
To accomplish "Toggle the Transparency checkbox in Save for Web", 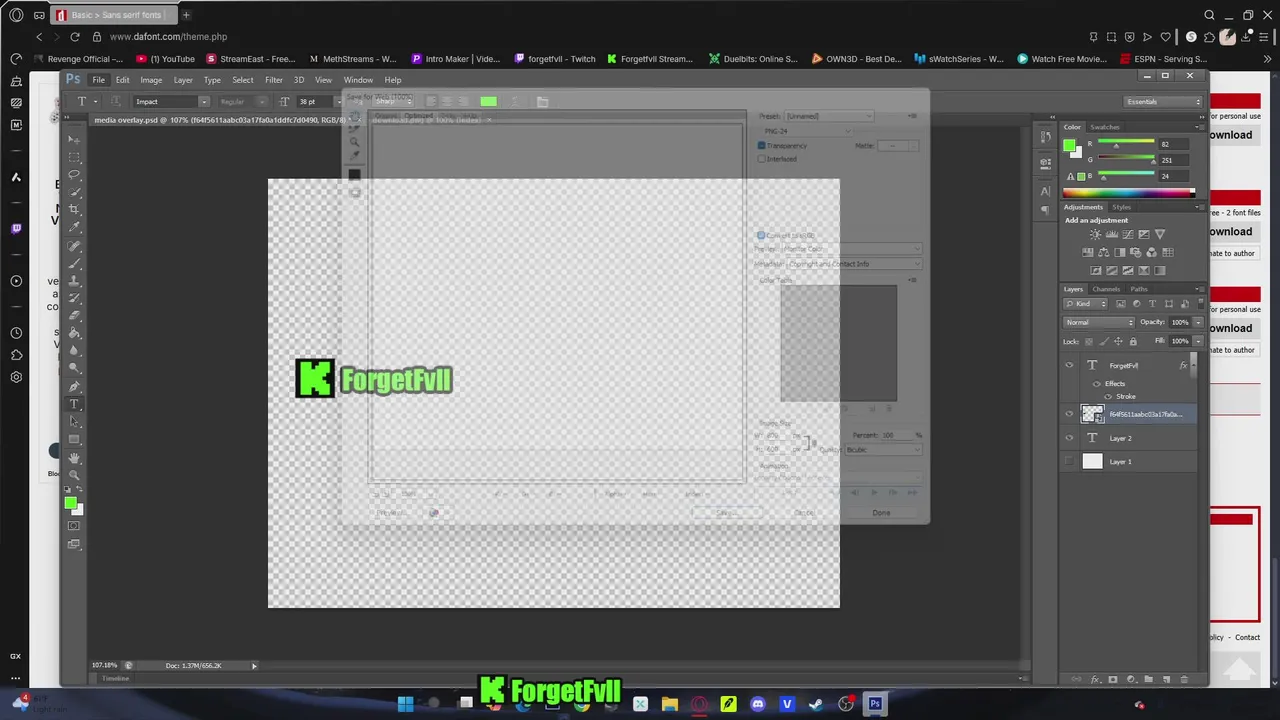I will [x=761, y=146].
